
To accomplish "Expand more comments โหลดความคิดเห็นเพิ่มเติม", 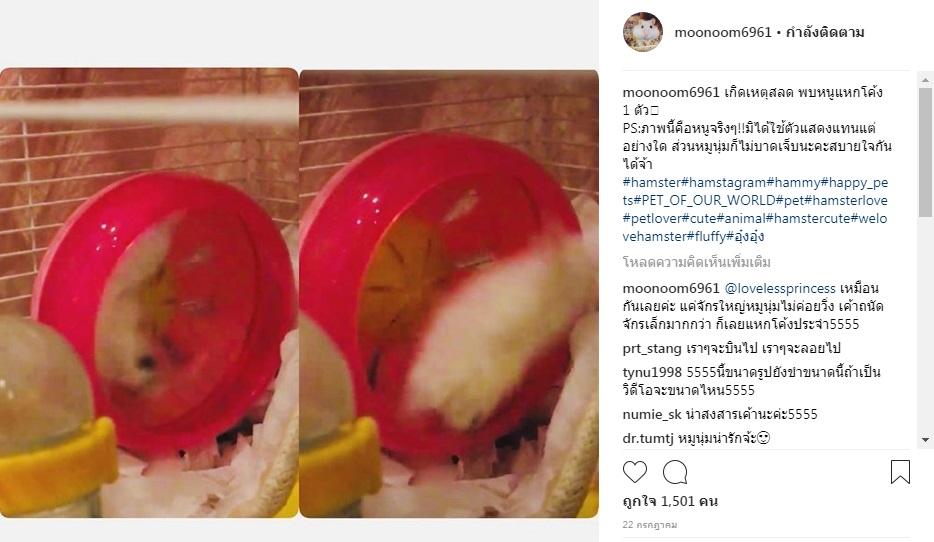I will pyautogui.click(x=696, y=261).
